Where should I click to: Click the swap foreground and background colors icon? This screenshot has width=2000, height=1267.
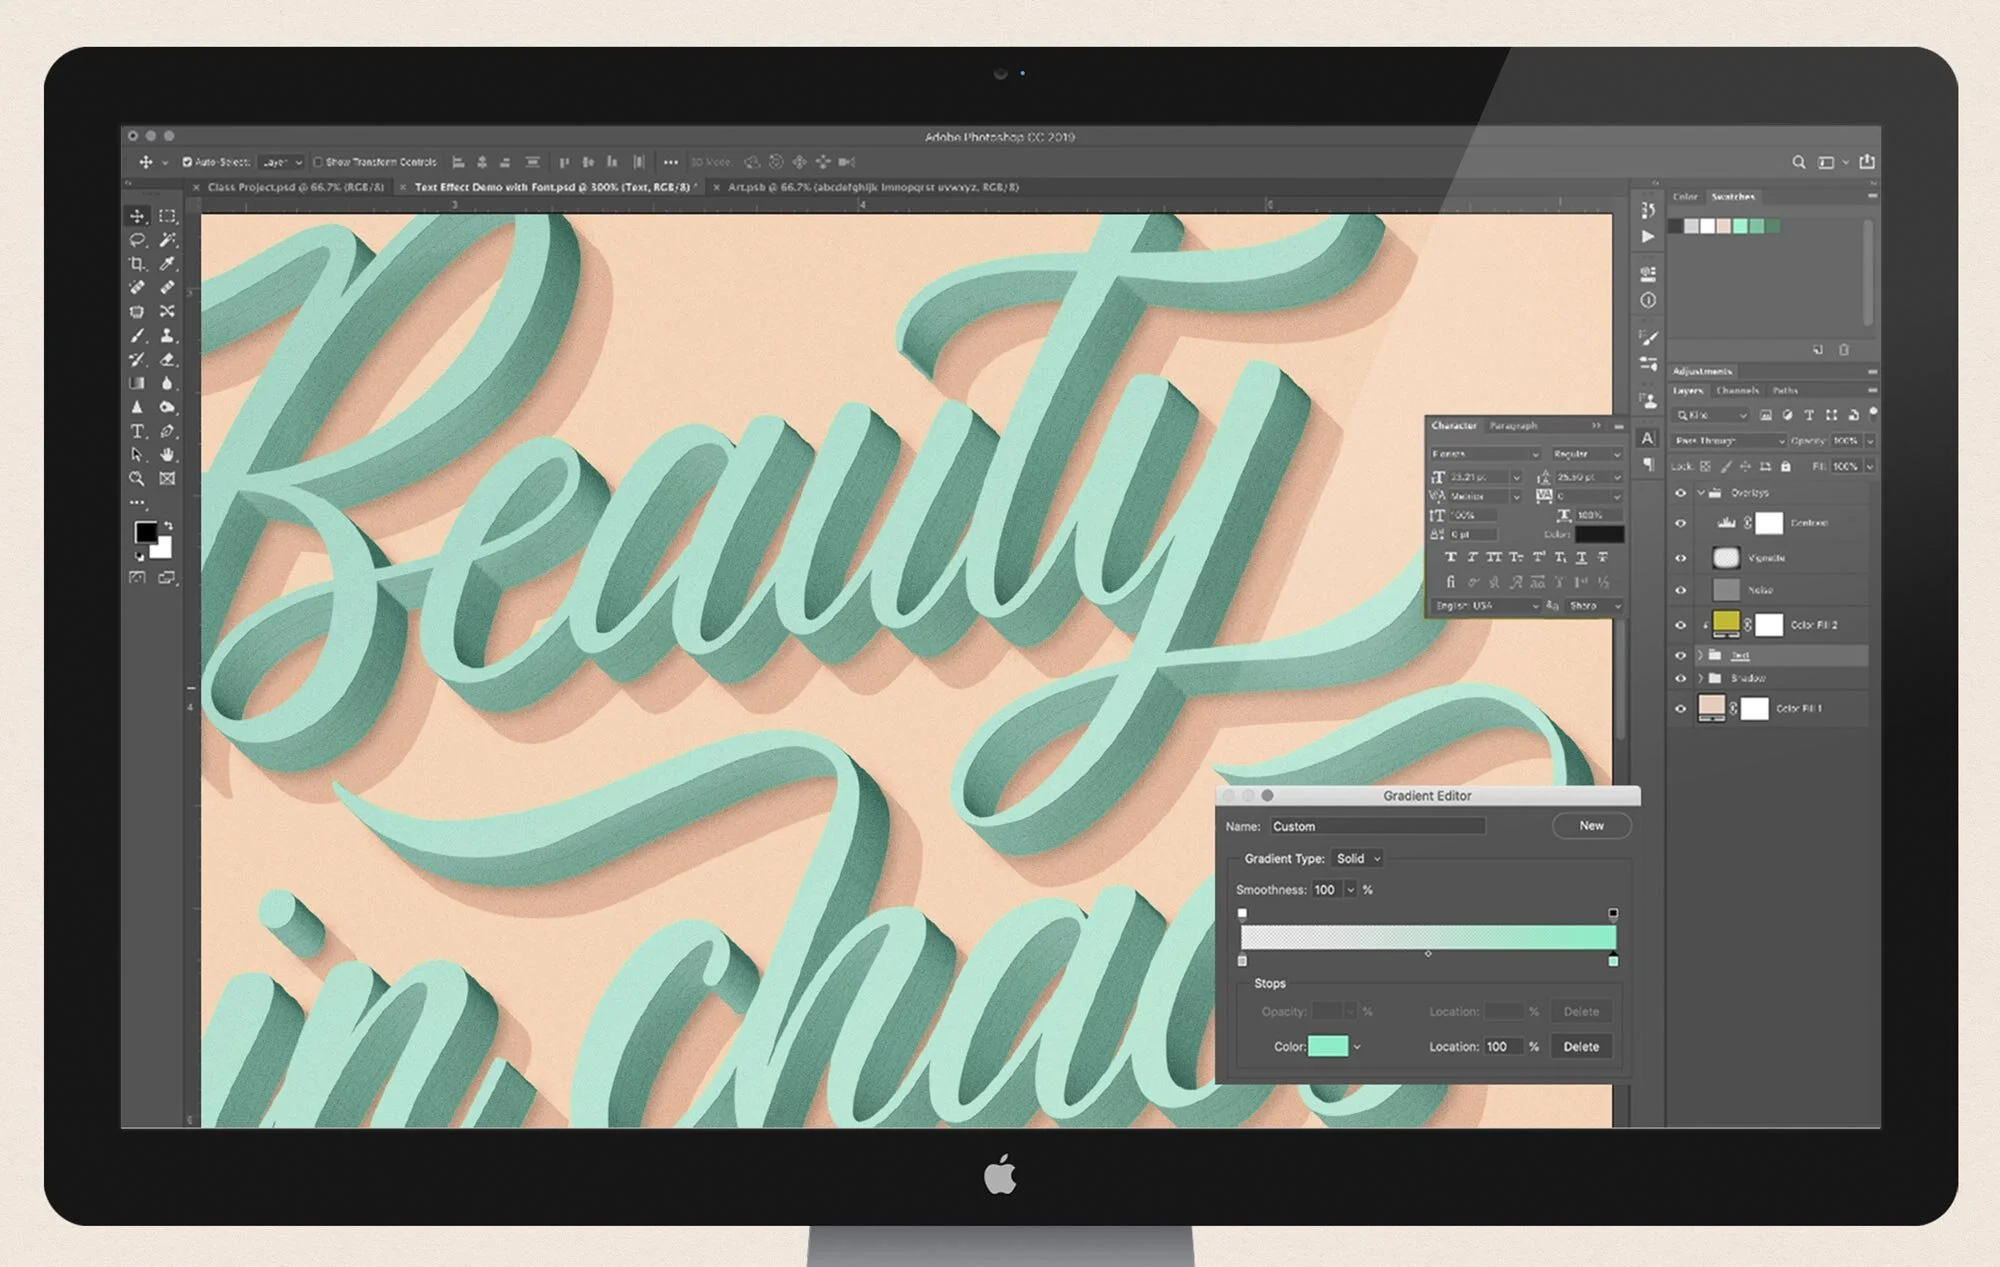[x=168, y=525]
